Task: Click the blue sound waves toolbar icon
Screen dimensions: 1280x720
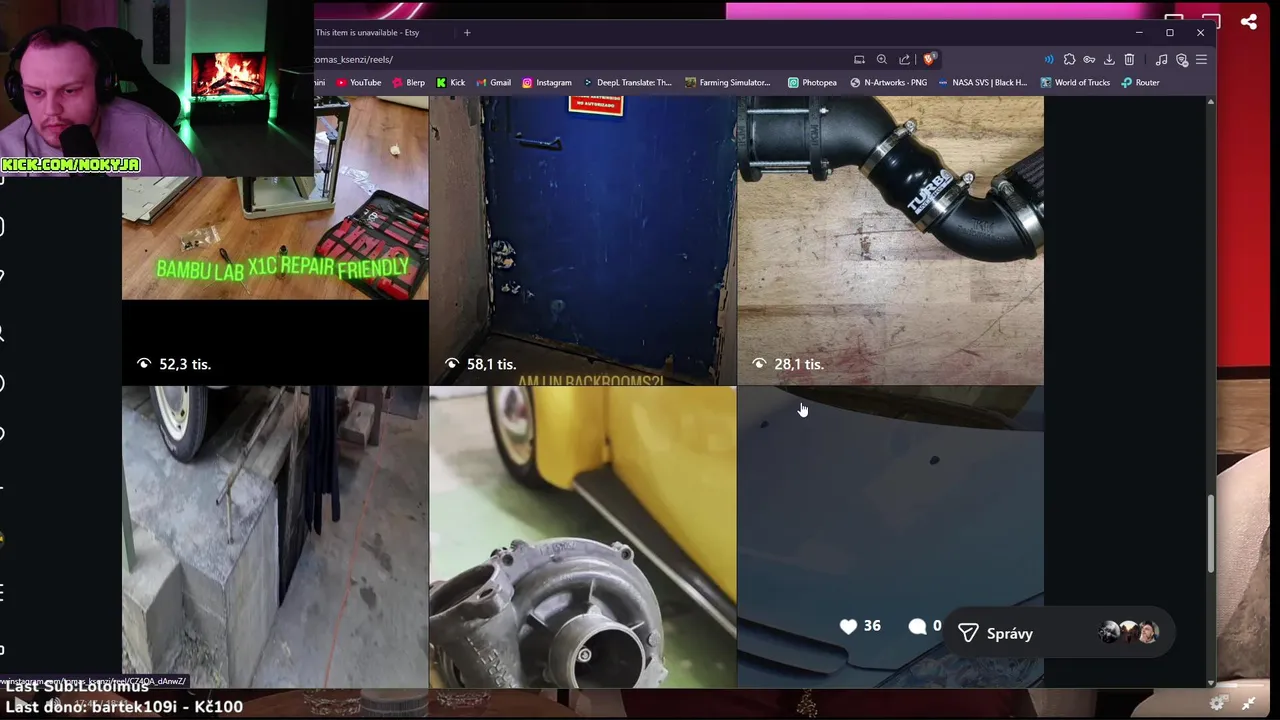Action: (1048, 59)
